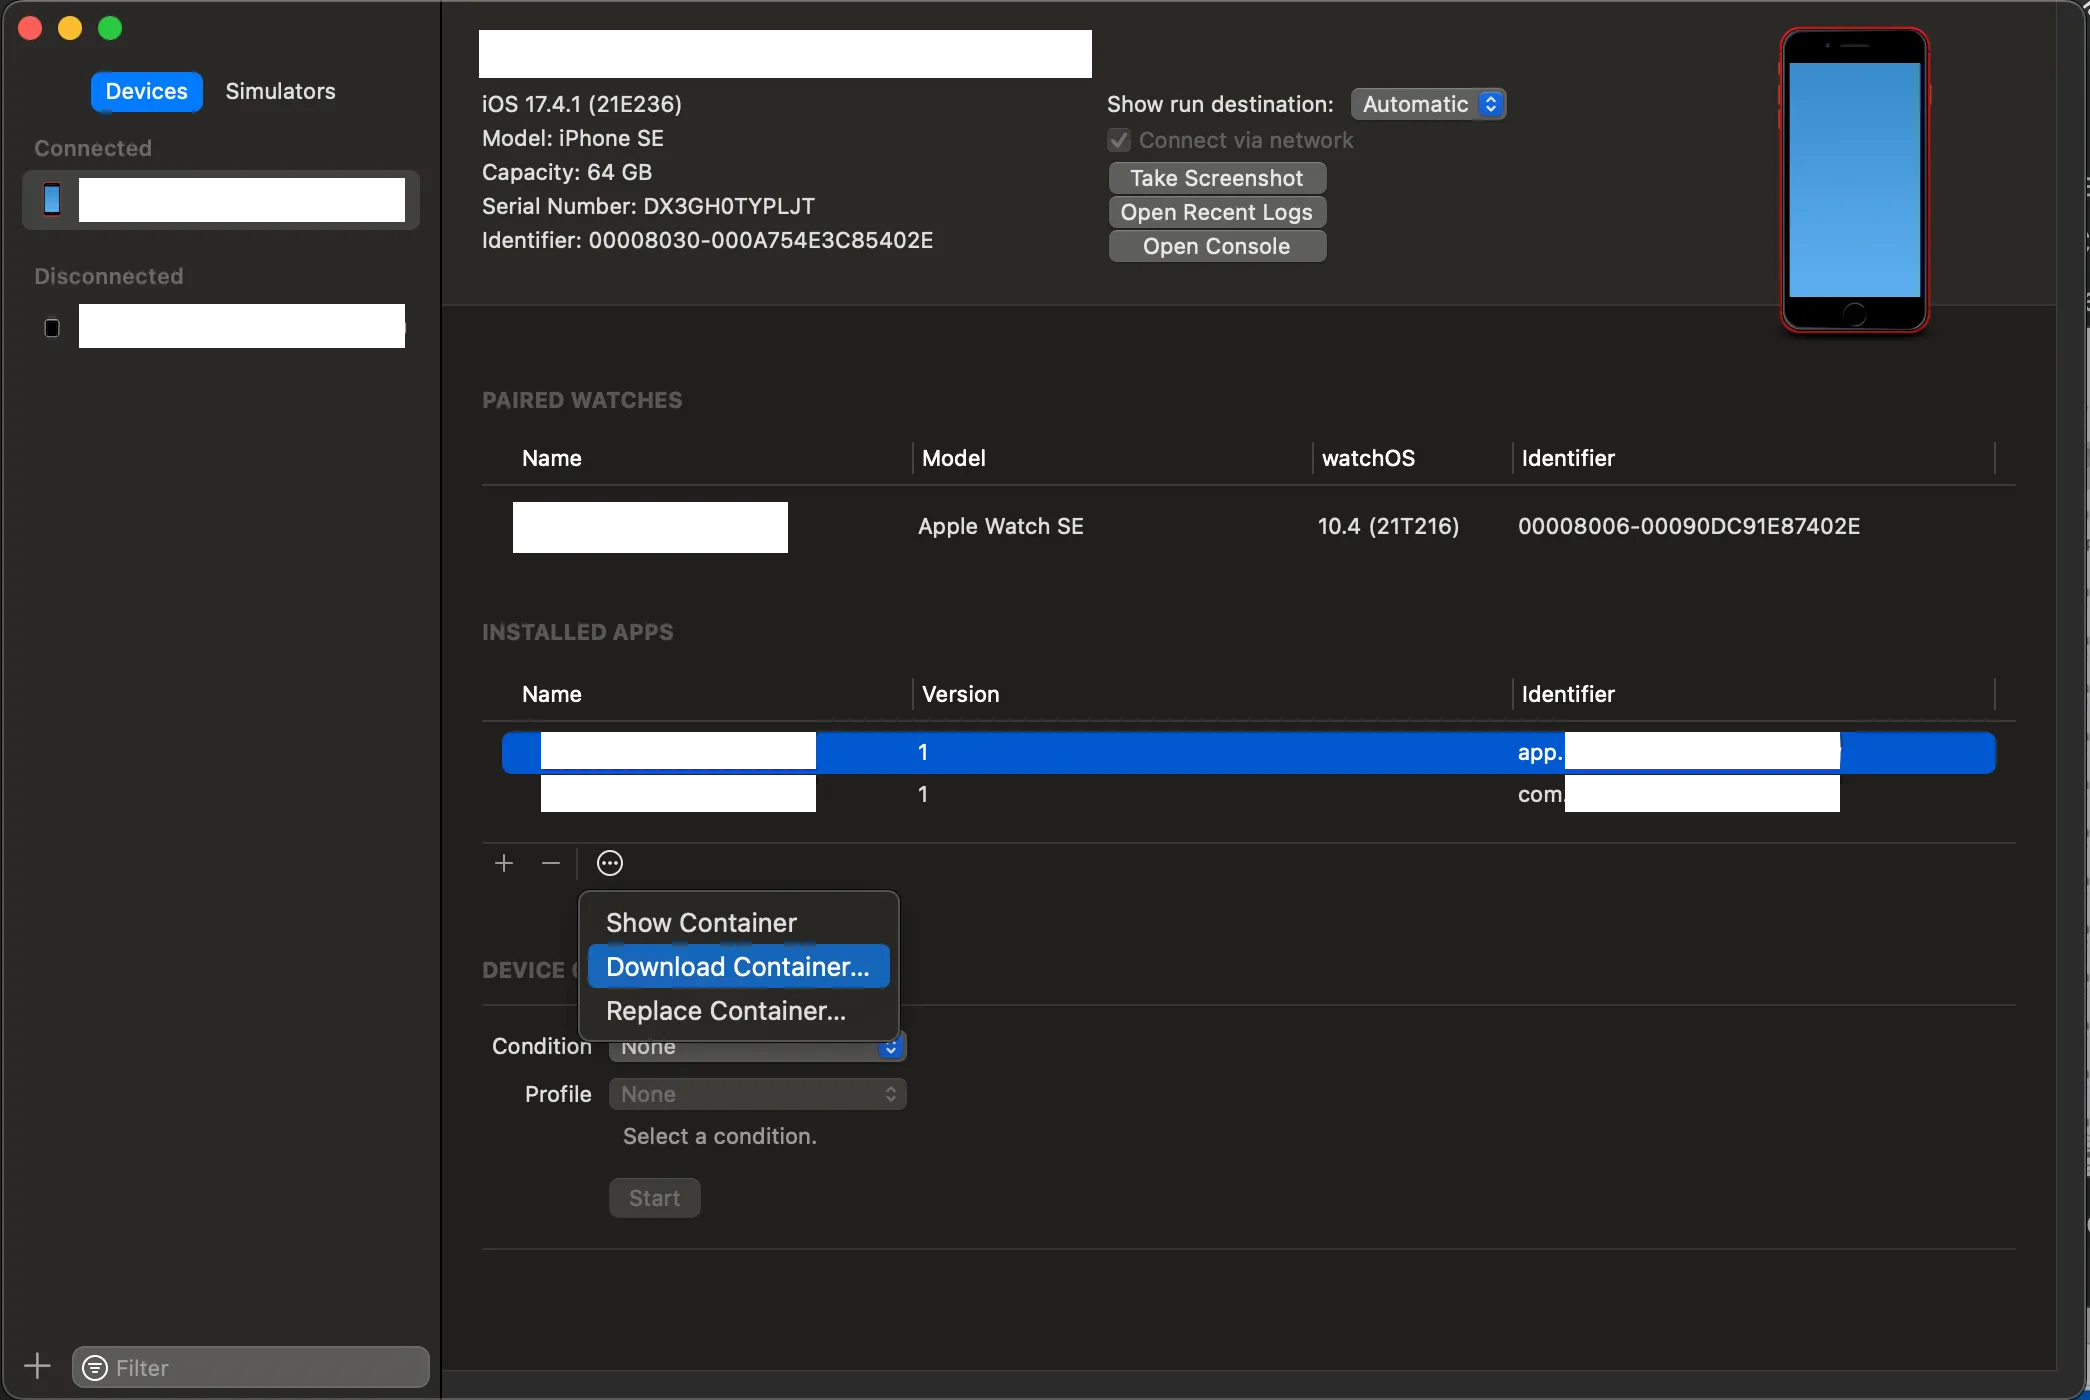Click the add device plus icon in sidebar
The image size is (2090, 1400).
tap(37, 1366)
